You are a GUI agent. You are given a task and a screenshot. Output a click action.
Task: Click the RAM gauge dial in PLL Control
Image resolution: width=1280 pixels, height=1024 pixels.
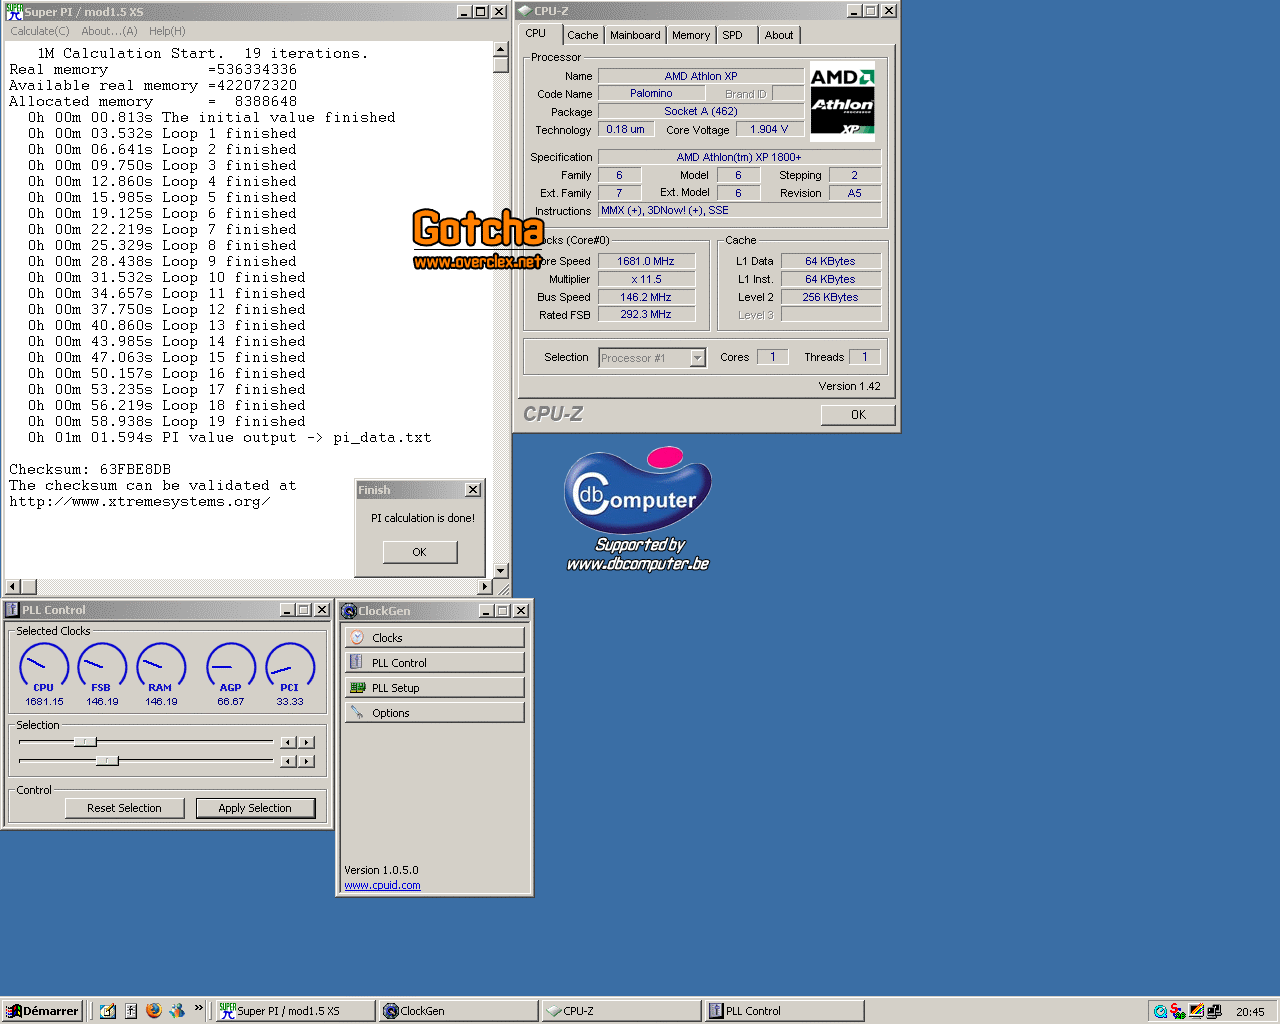click(x=161, y=666)
